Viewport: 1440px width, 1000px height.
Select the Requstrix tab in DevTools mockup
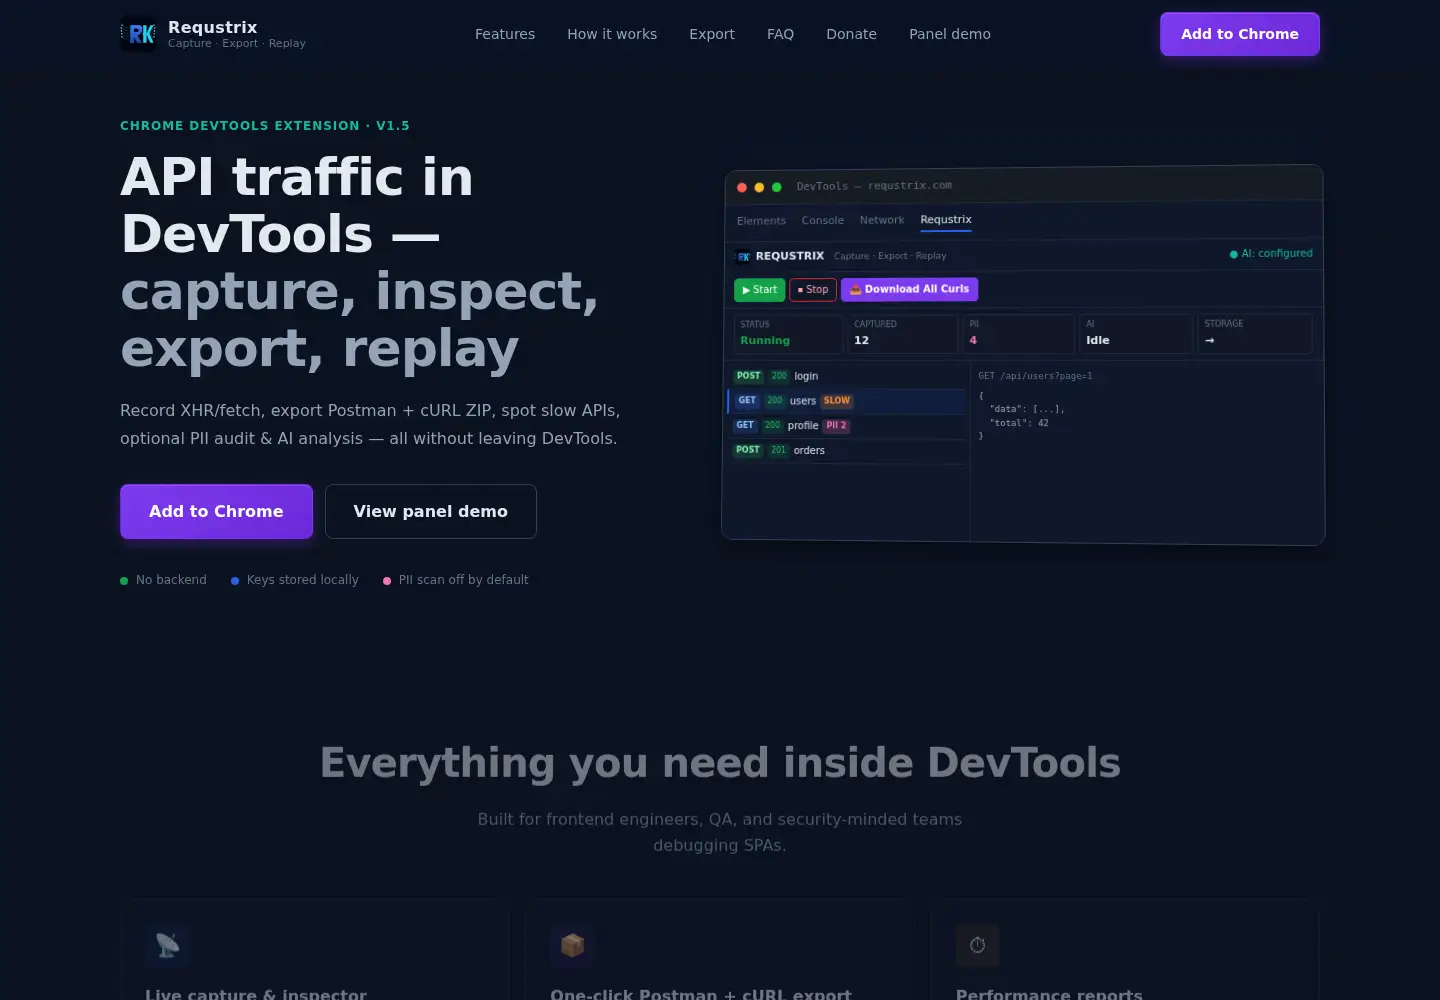[x=946, y=220]
